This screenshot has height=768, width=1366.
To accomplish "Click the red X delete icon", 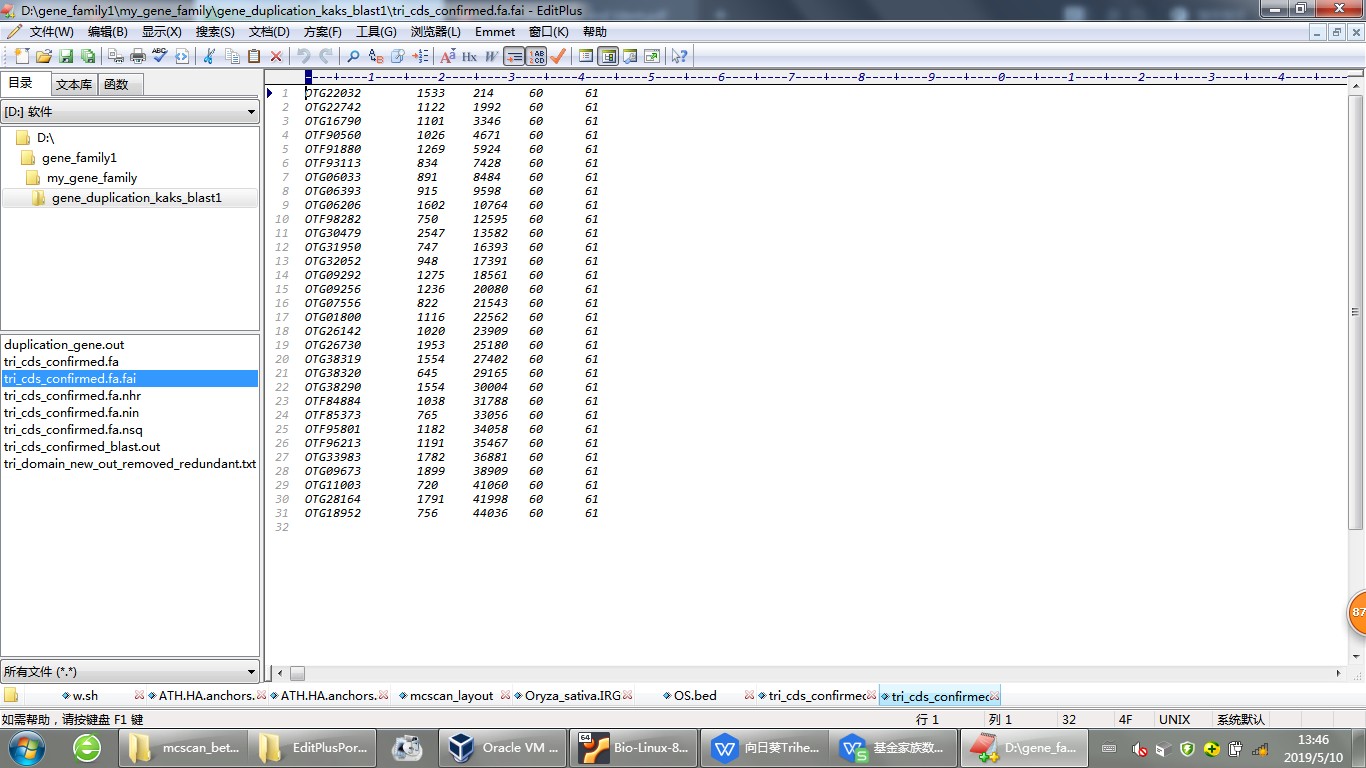I will tap(276, 56).
